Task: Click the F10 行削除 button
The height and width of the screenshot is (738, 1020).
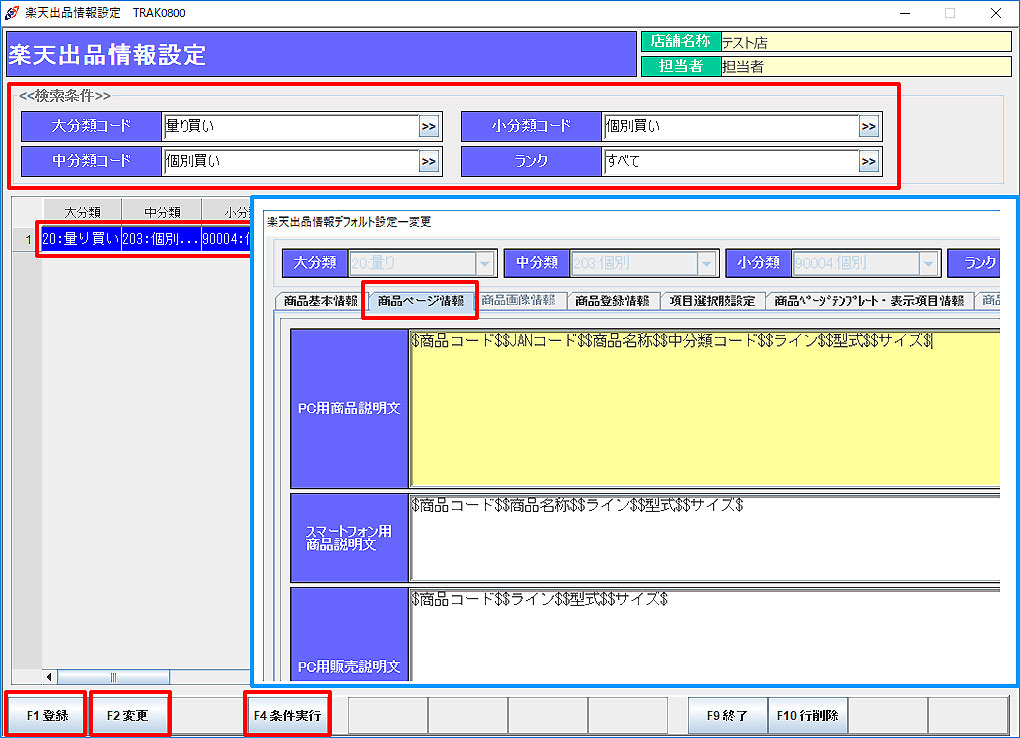Action: point(807,716)
